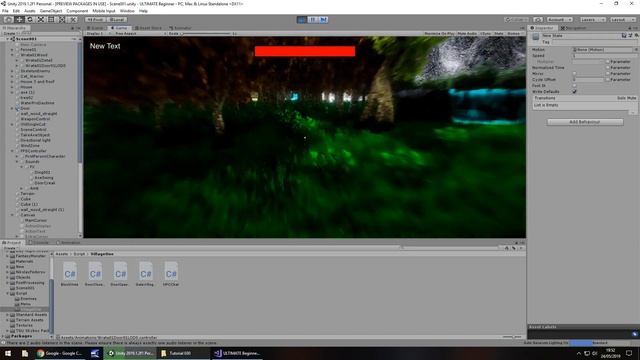Collapse the Scene001 root in Hierarchy

pyautogui.click(x=7, y=39)
